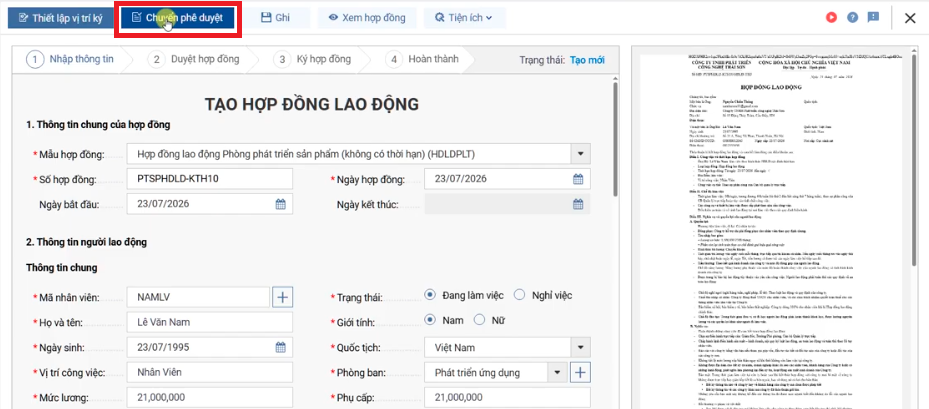Go to step 2 Duyệt hợp đồng
Image resolution: width=929 pixels, height=409 pixels.
(194, 59)
